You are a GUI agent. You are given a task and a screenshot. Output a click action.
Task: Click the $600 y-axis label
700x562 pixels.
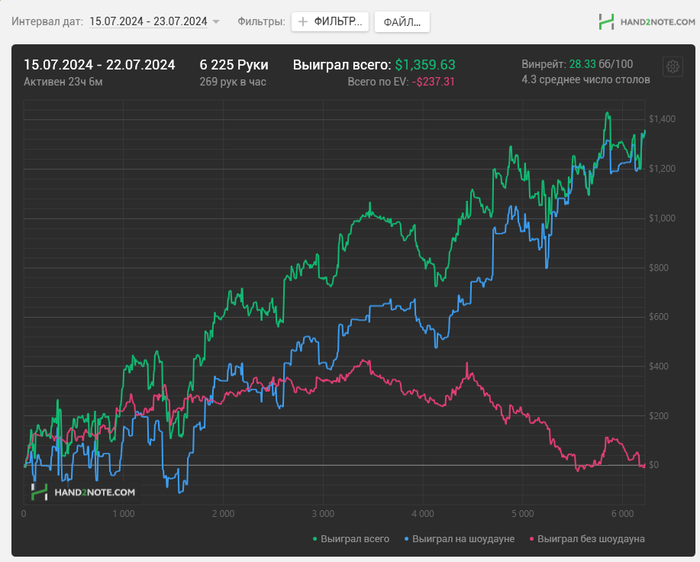tap(659, 316)
